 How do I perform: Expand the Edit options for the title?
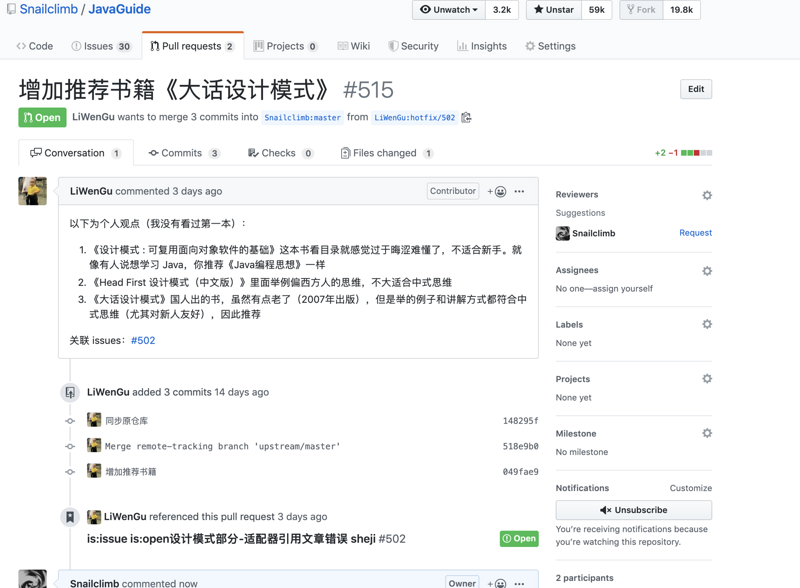695,89
